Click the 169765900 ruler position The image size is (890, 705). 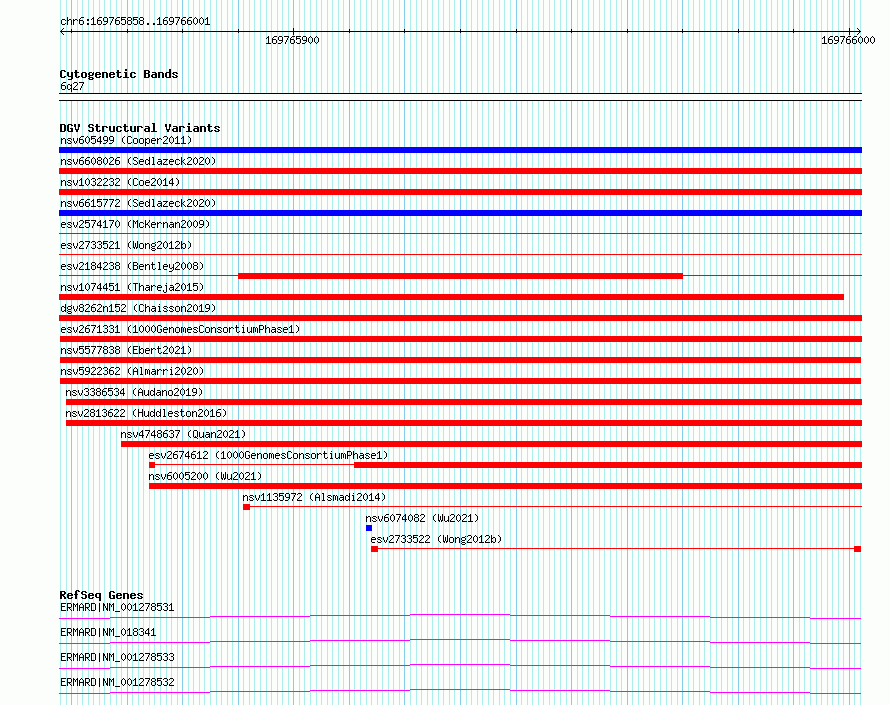(292, 40)
